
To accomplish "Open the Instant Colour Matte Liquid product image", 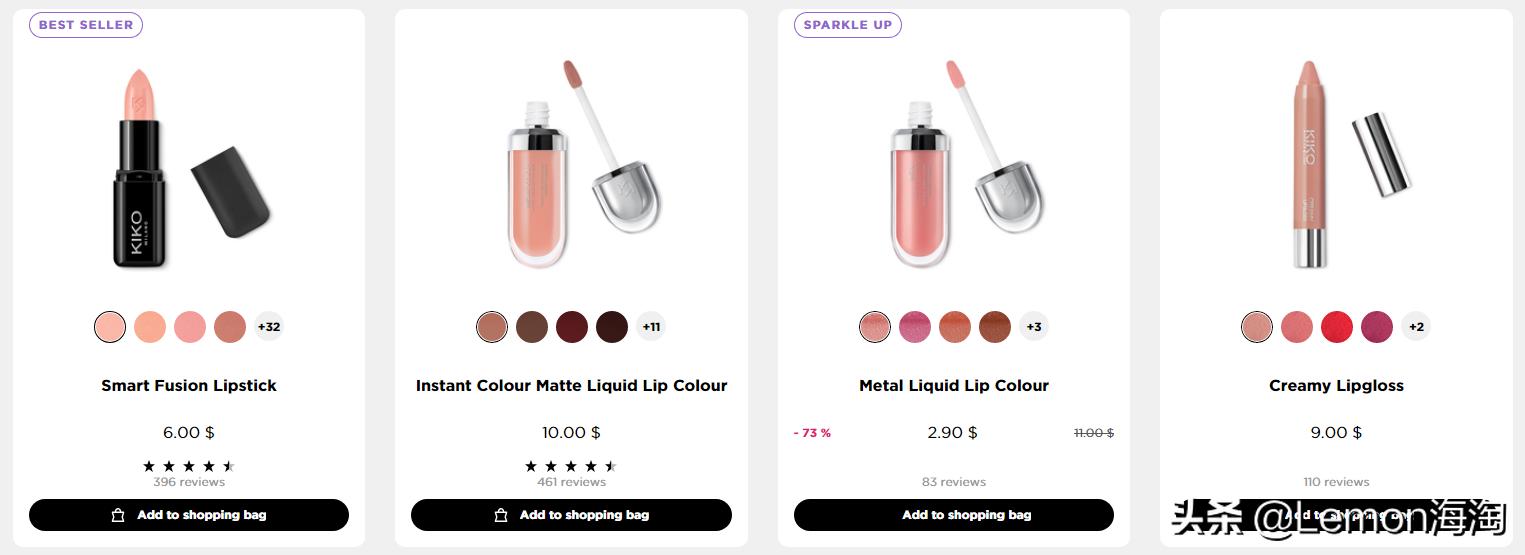I will tap(571, 165).
